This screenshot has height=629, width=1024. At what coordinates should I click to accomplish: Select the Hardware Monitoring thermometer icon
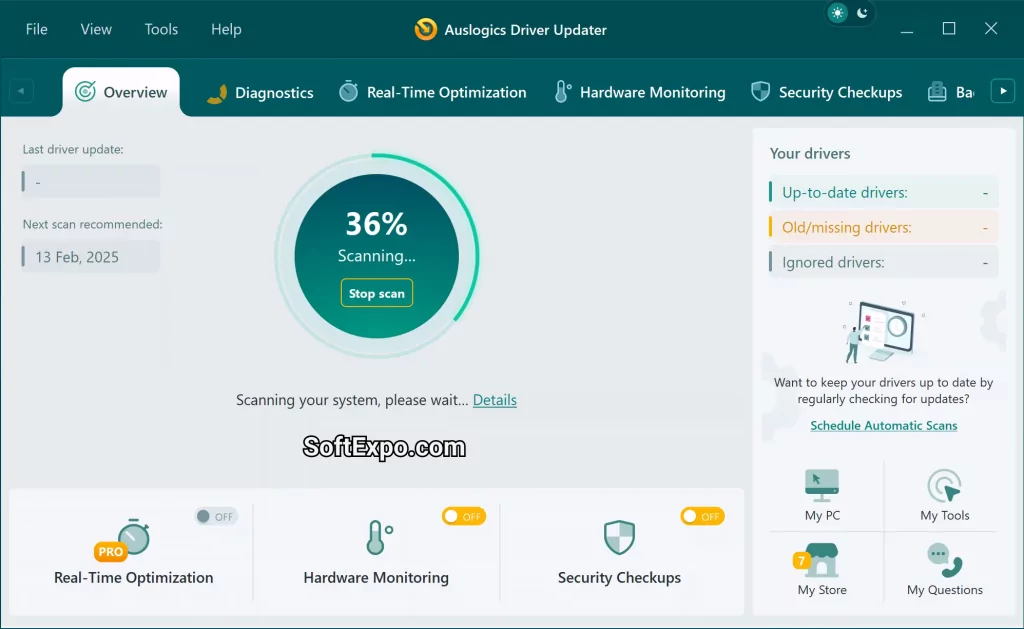[377, 538]
